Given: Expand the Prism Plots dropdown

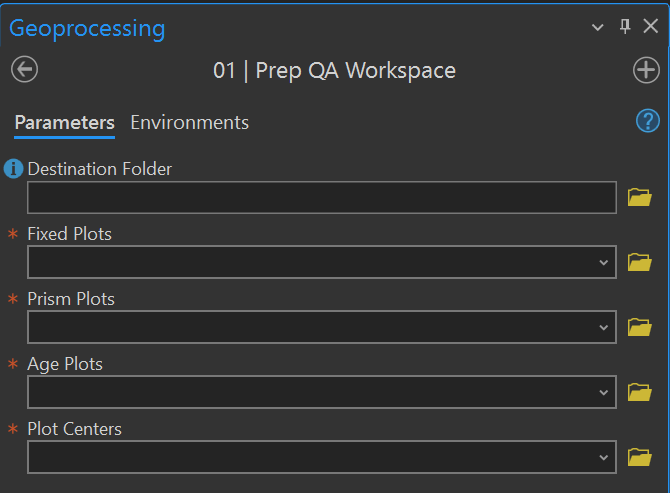Looking at the screenshot, I should pyautogui.click(x=603, y=327).
